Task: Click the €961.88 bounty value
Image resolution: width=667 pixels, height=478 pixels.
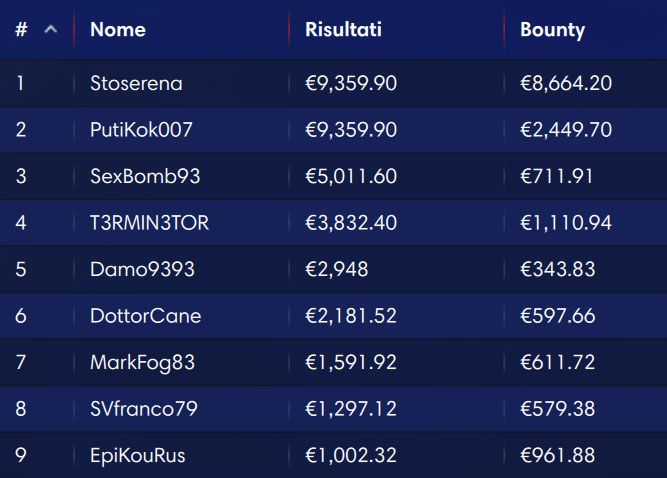Action: (557, 455)
